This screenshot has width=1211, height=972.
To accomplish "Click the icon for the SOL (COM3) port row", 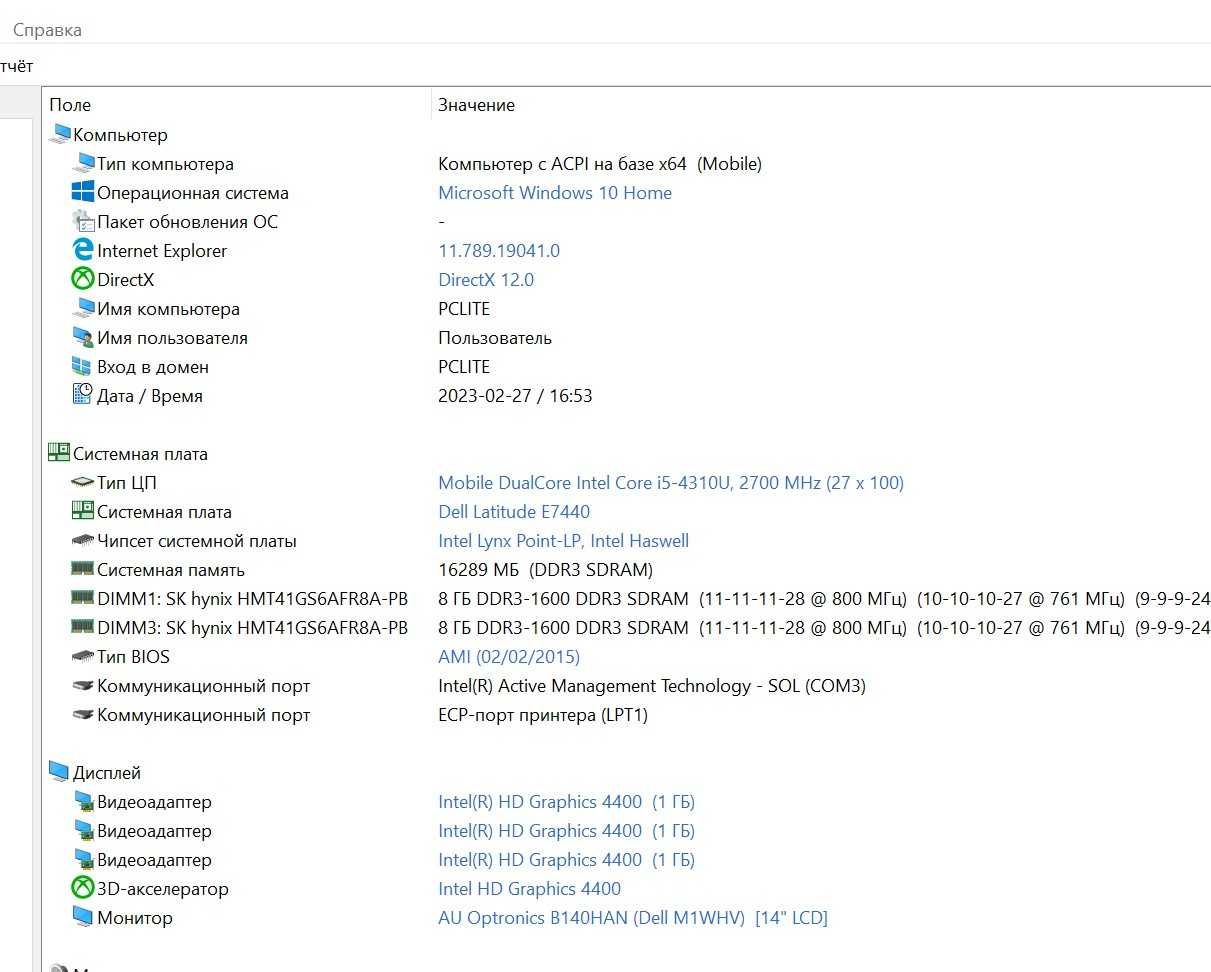I will pyautogui.click(x=83, y=685).
